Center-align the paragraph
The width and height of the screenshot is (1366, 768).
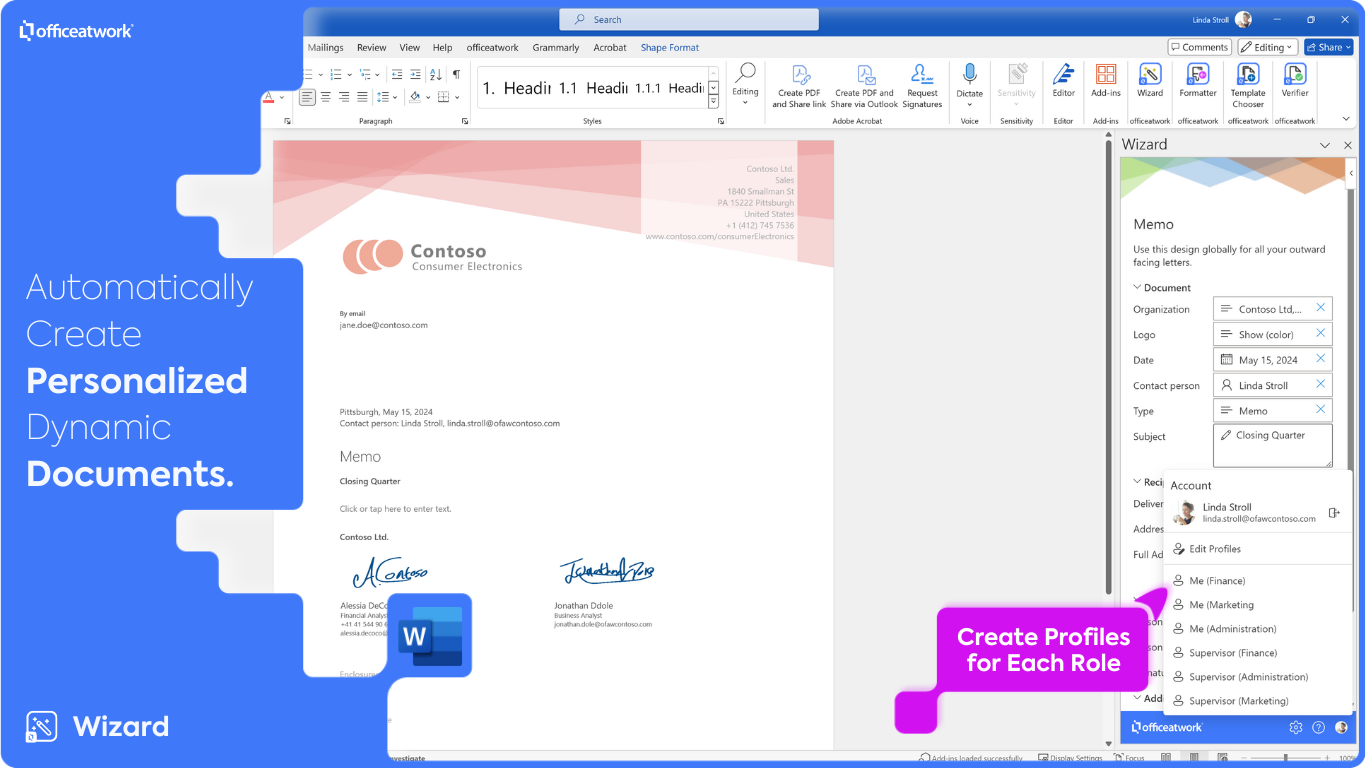[326, 97]
